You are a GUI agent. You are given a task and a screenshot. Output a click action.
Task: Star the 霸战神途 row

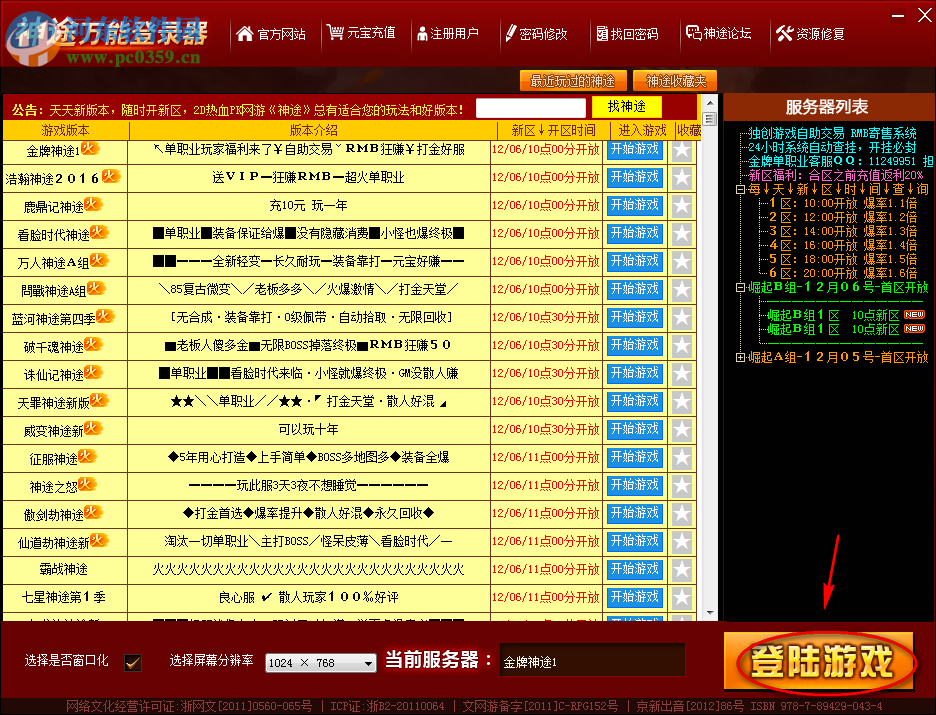(x=682, y=571)
